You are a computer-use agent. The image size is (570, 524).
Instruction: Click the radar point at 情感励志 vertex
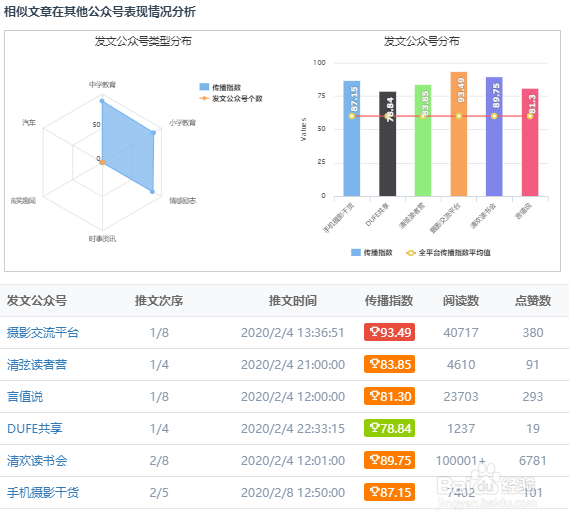152,191
